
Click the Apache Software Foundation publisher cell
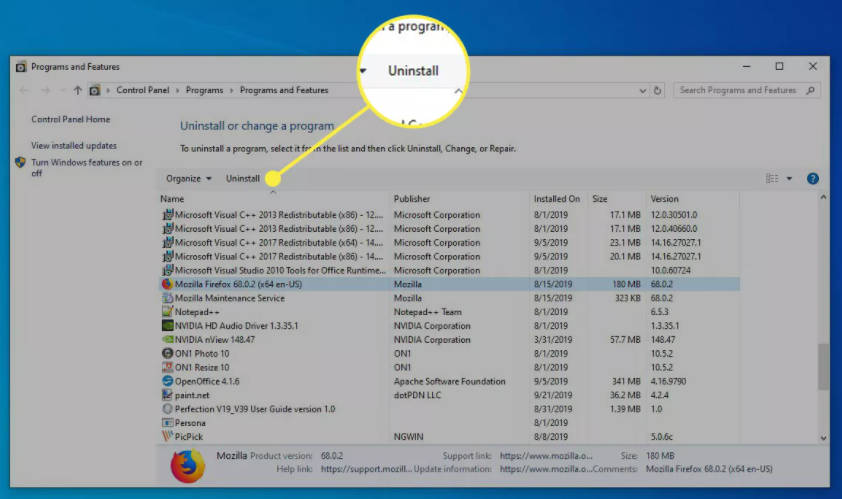coord(449,381)
